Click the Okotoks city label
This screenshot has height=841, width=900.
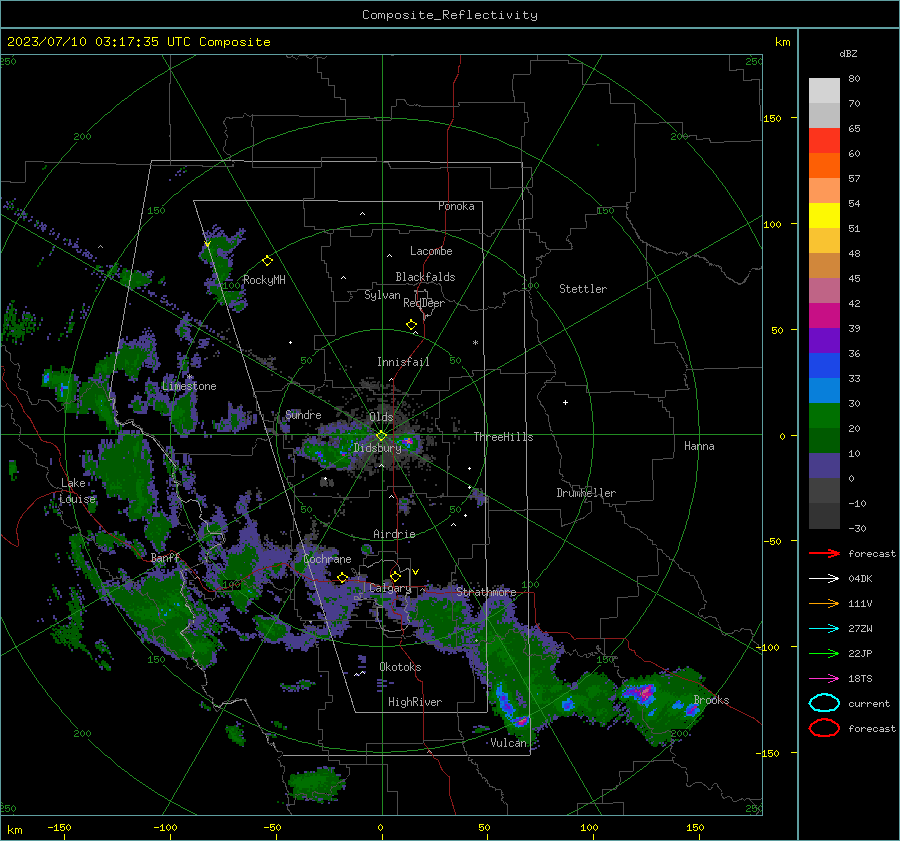pos(400,667)
